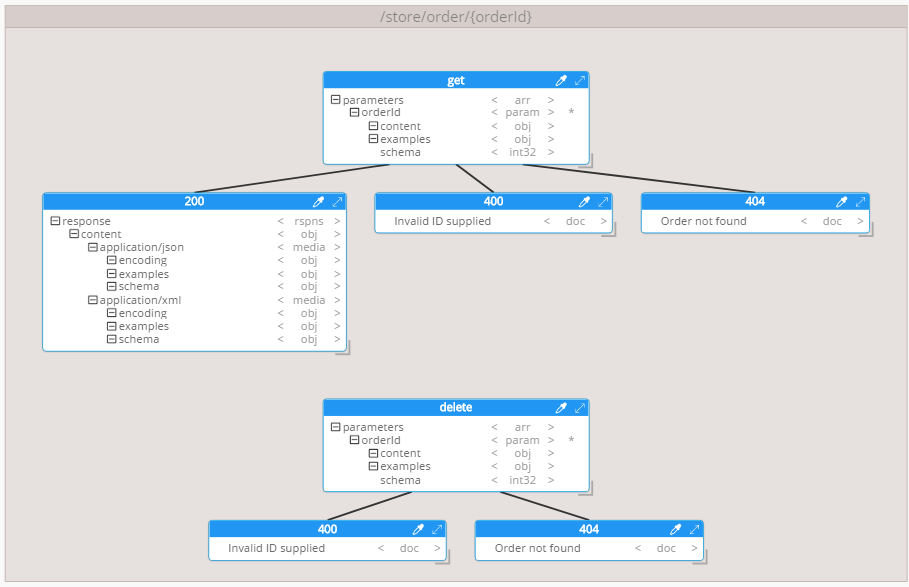Viewport: 909px width, 587px height.
Task: Click required asterisk beside delete's orderId
Action: coord(571,439)
